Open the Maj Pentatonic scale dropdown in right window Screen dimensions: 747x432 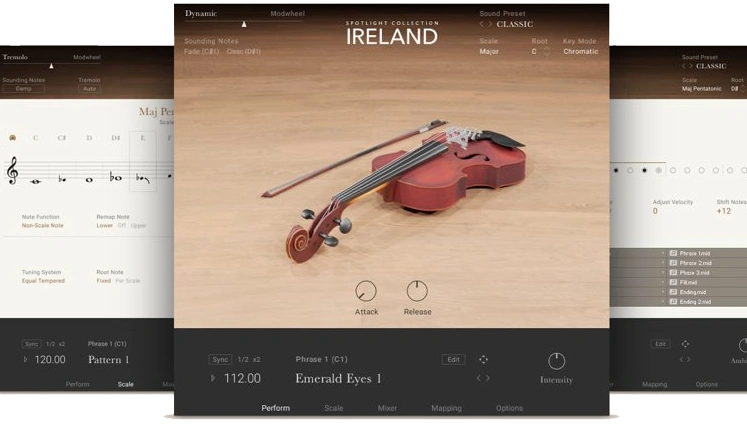tap(701, 89)
